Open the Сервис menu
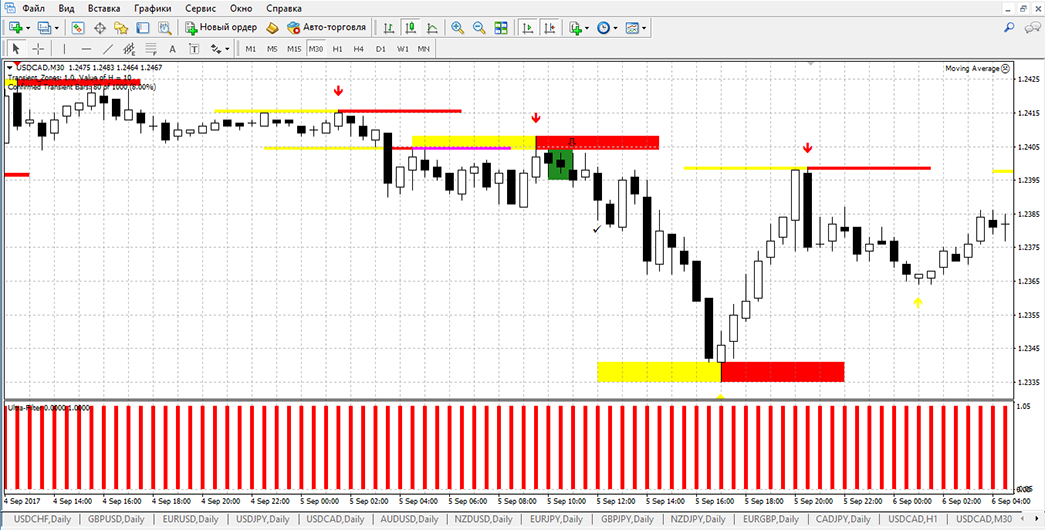 (201, 9)
